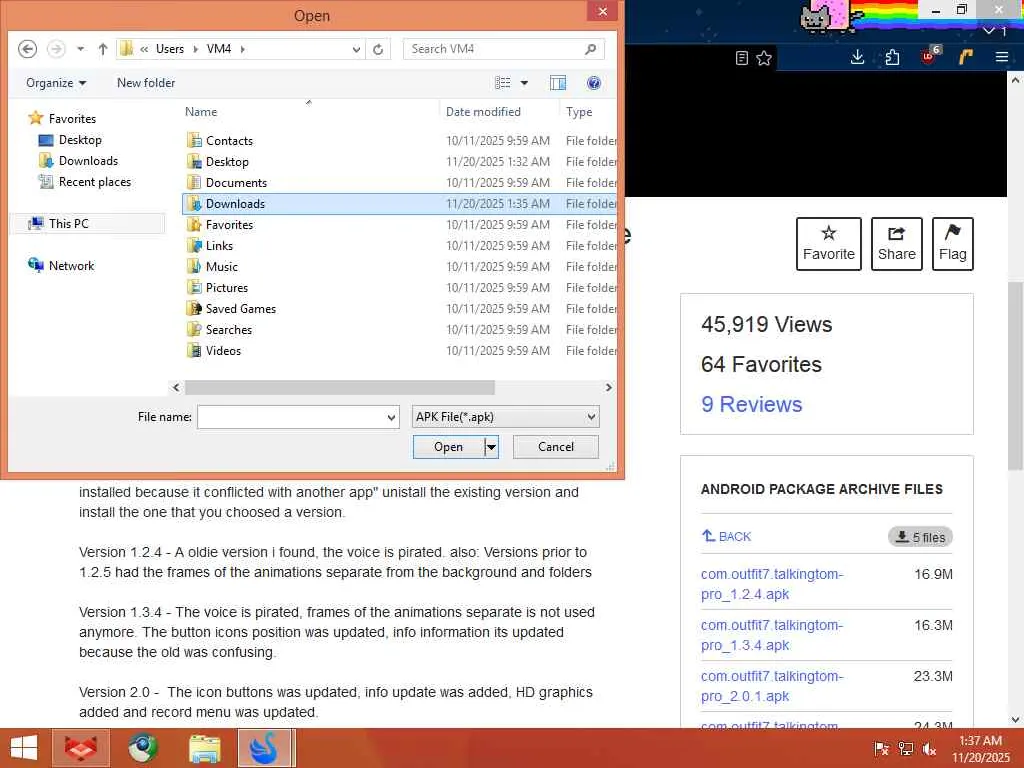Open the browser hamburger menu
This screenshot has height=768, width=1024.
coord(1002,57)
